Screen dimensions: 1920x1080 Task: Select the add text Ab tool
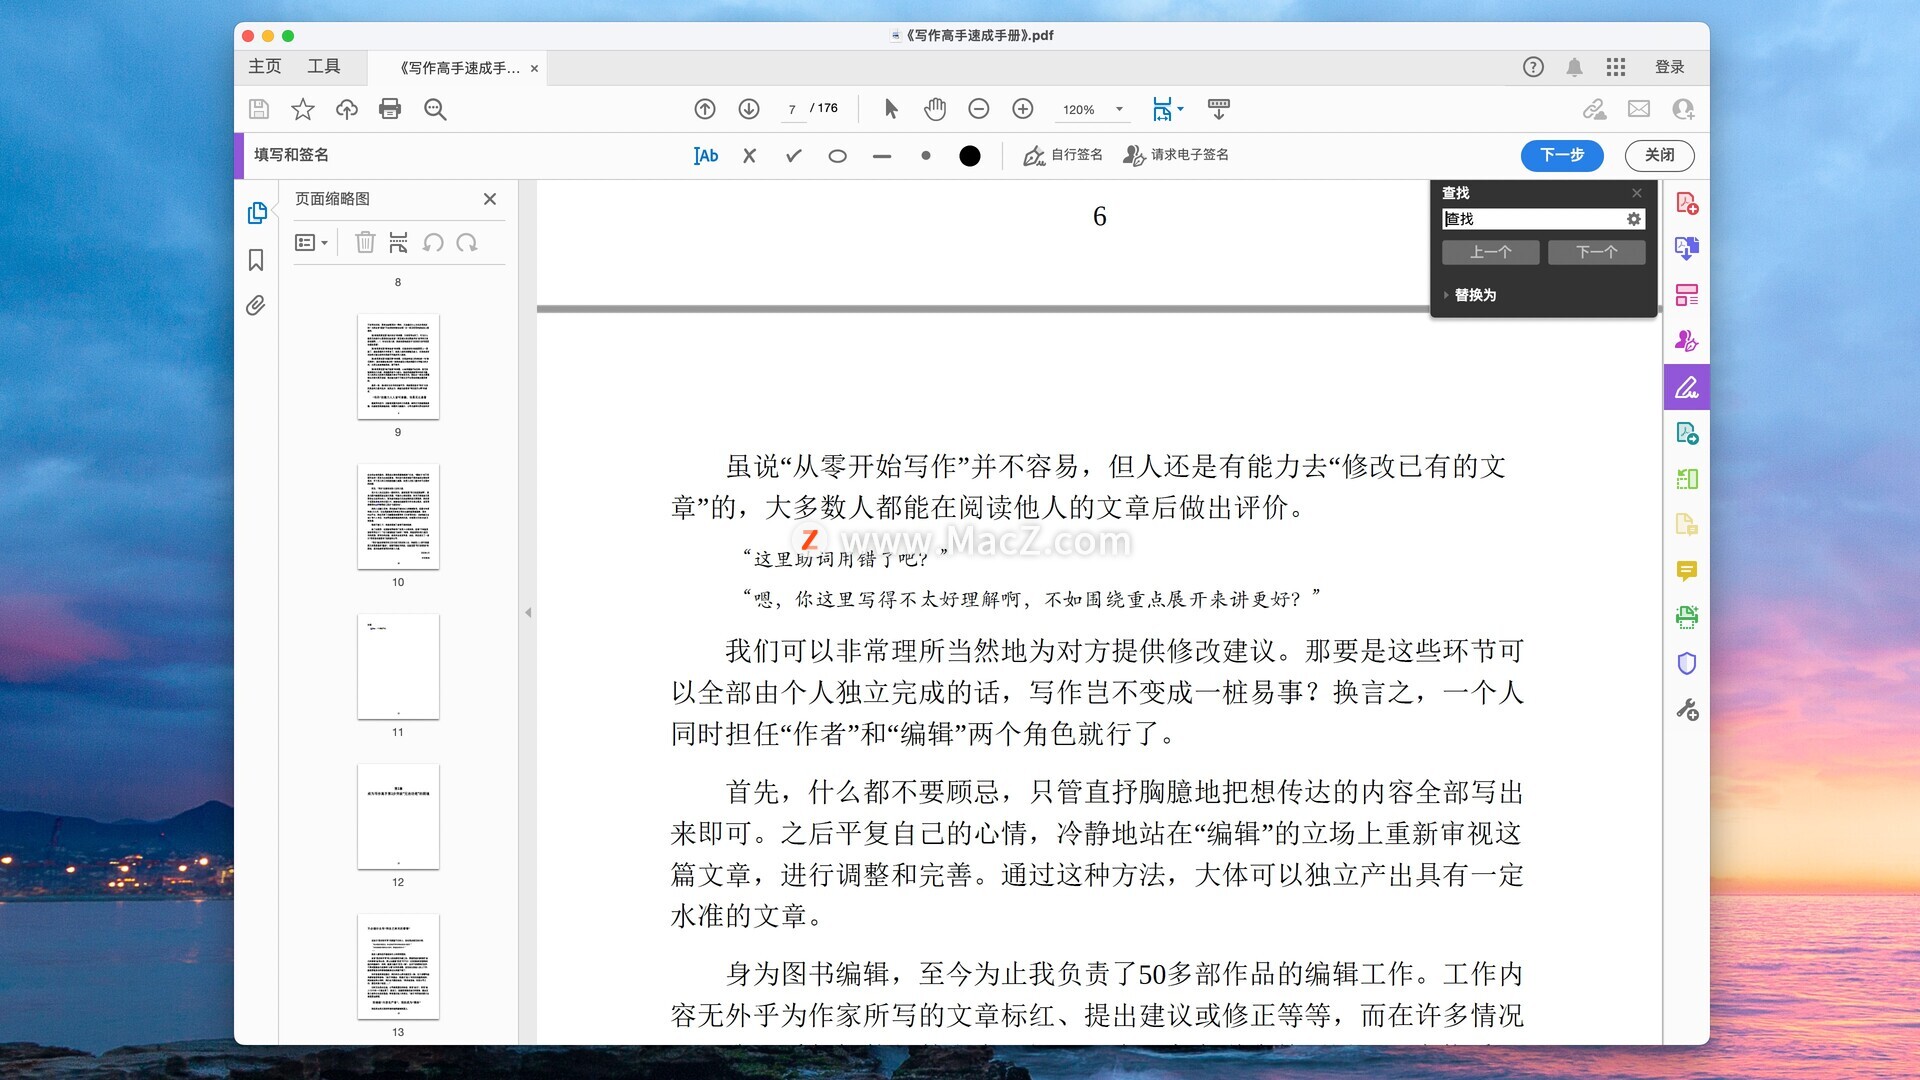706,155
